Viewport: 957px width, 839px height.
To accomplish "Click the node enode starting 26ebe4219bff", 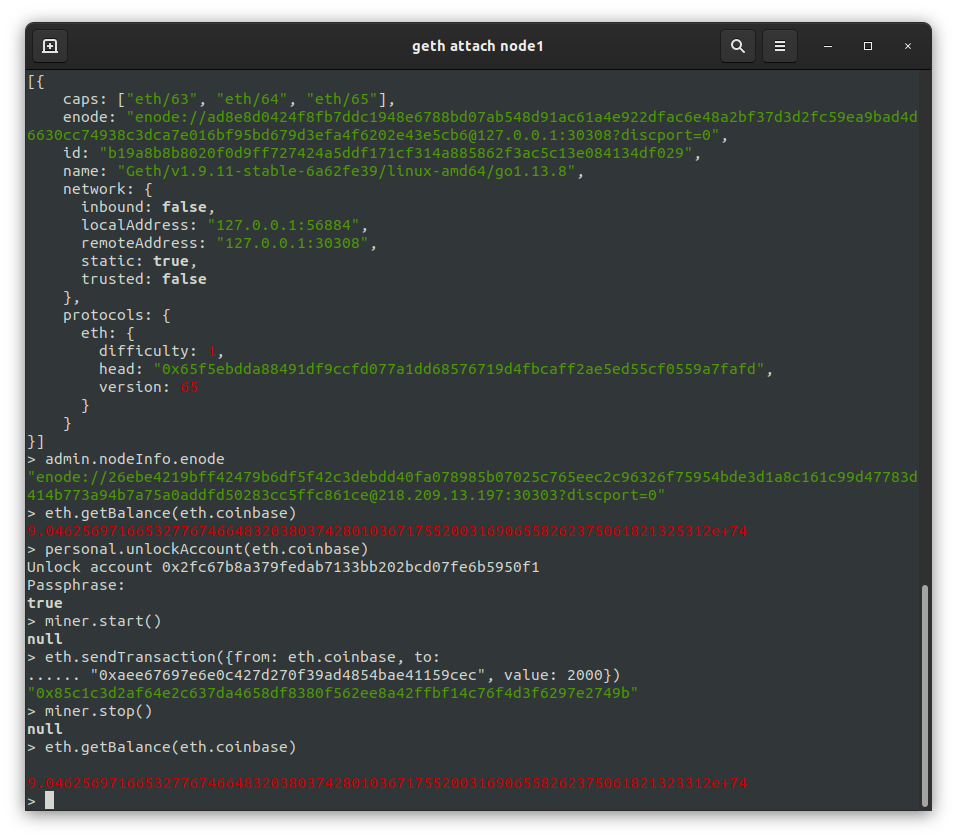I will 472,486.
